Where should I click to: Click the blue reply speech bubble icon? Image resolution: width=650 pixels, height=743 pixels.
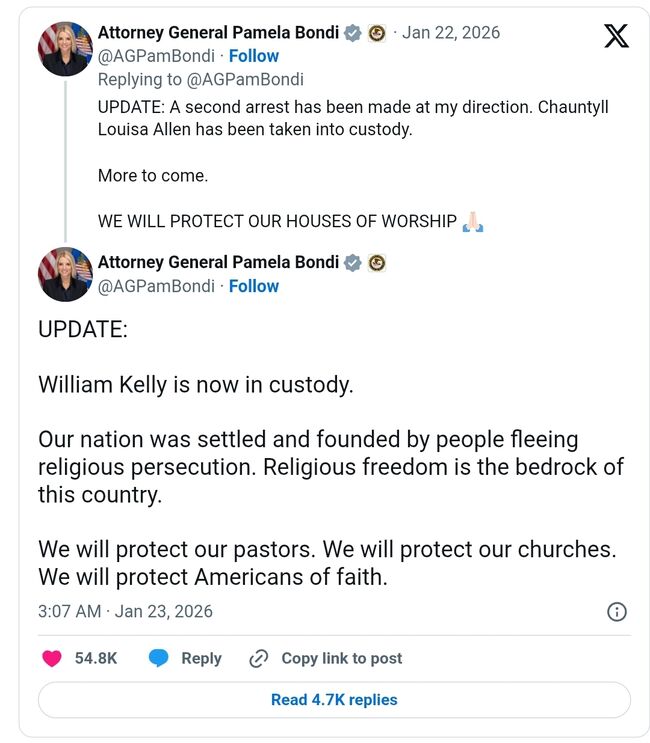tap(159, 658)
